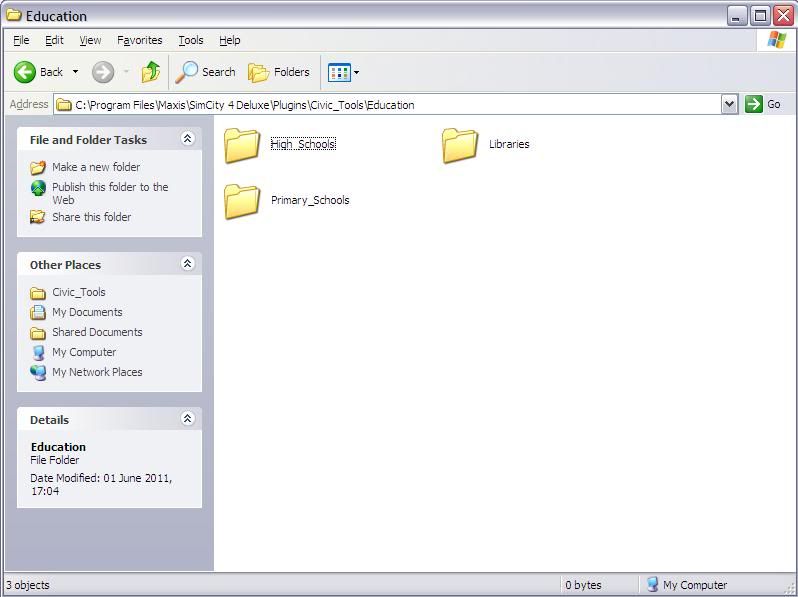This screenshot has height=597, width=798.
Task: Click the High_Schools folder name
Action: [x=303, y=144]
